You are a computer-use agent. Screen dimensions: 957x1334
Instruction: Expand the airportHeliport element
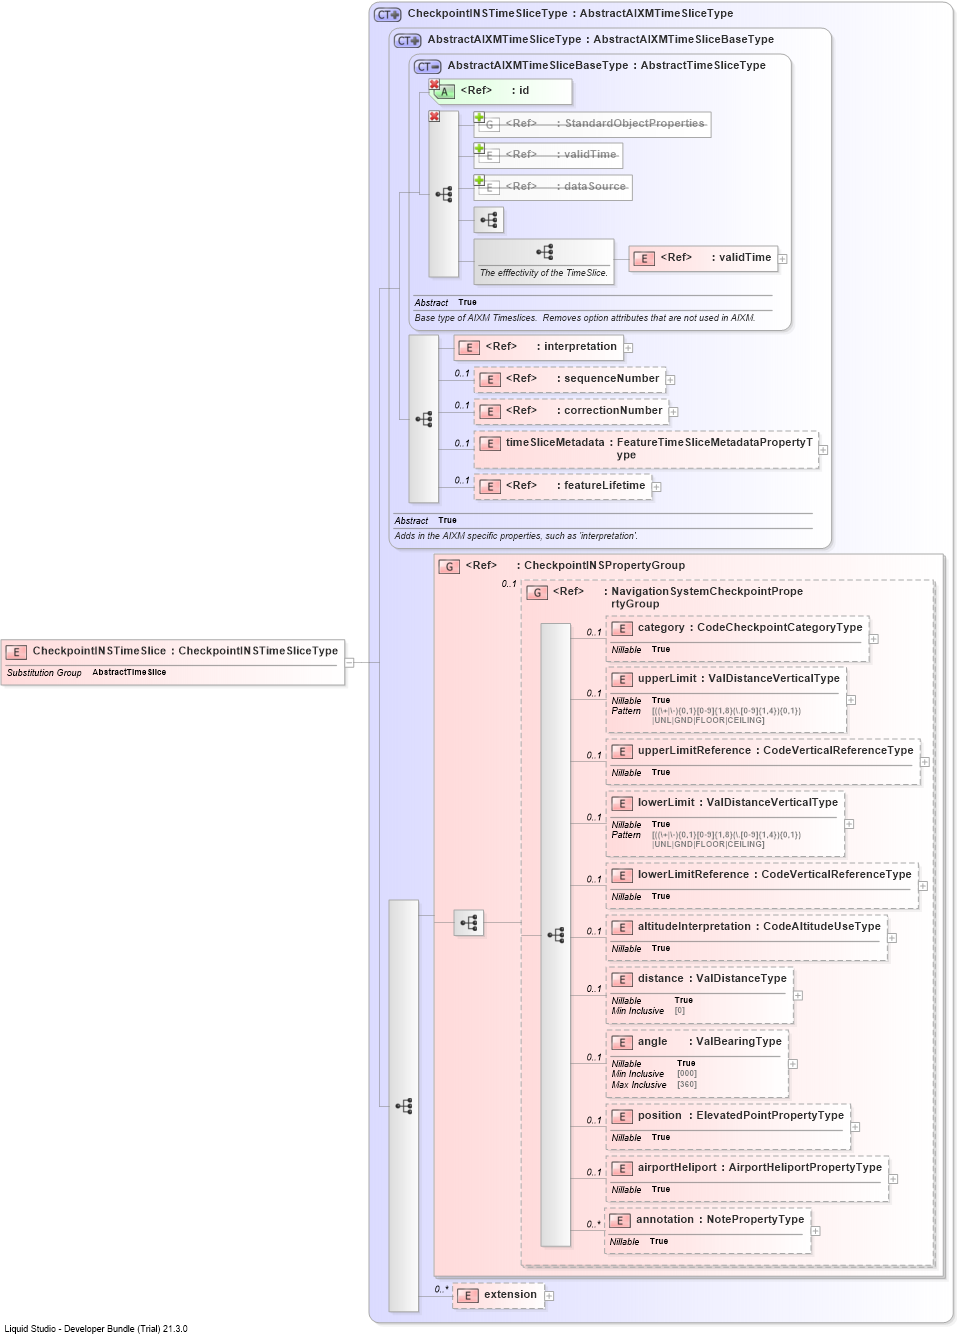pos(893,1179)
